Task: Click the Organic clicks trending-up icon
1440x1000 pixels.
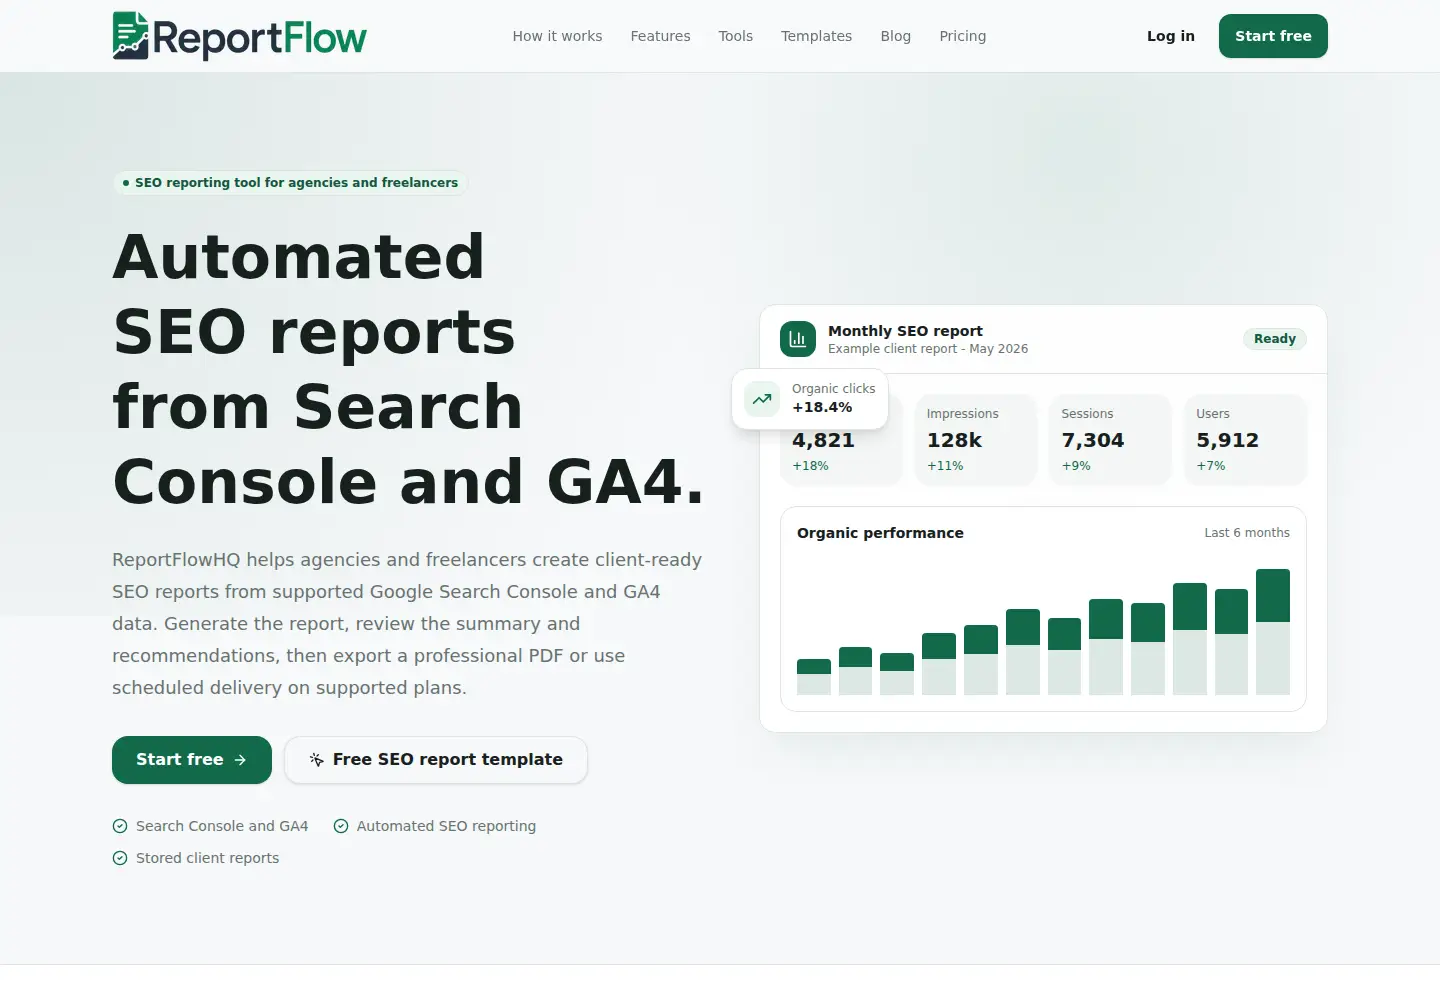Action: [762, 399]
